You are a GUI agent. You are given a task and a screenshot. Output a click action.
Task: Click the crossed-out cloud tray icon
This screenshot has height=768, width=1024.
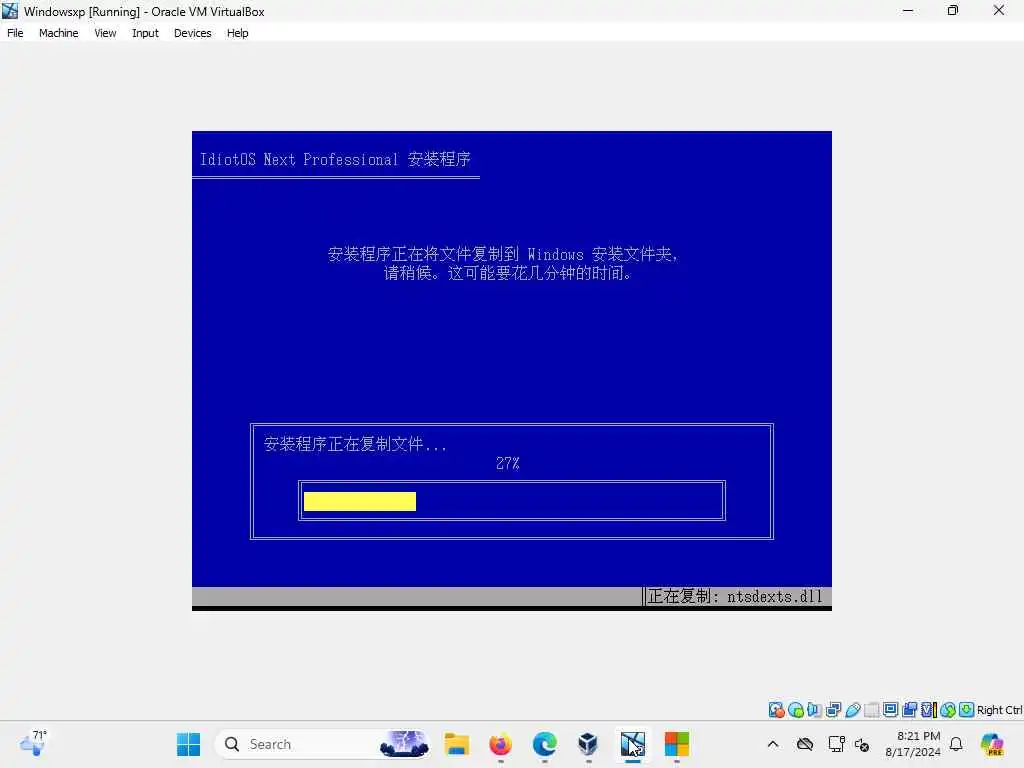tap(805, 744)
